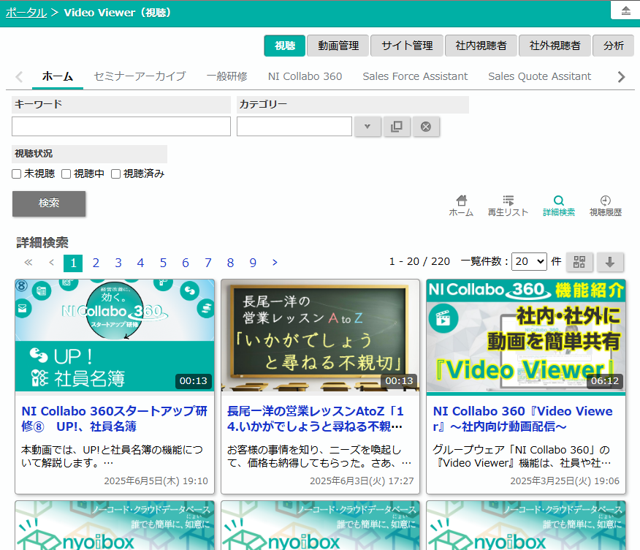640x550 pixels.
Task: Check the 視聴済み checkbox
Action: coord(116,174)
